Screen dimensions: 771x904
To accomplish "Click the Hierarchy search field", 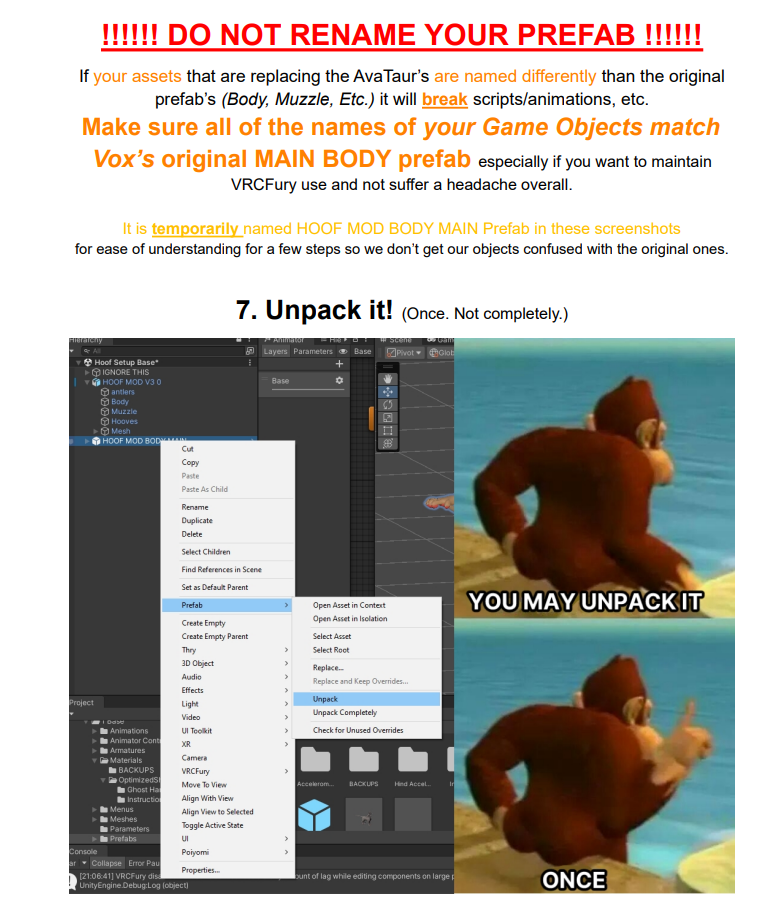I will [164, 351].
